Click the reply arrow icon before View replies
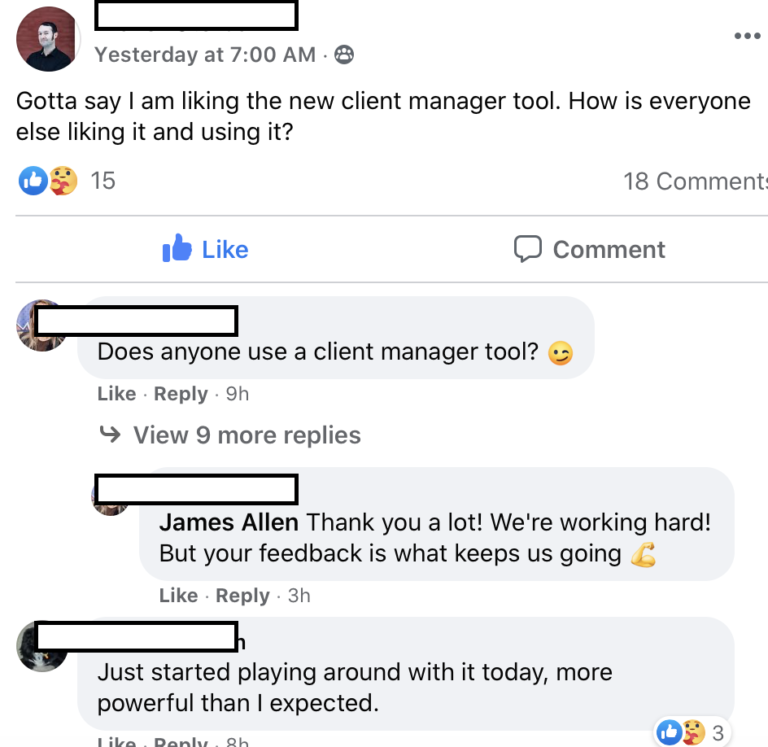 coord(110,434)
